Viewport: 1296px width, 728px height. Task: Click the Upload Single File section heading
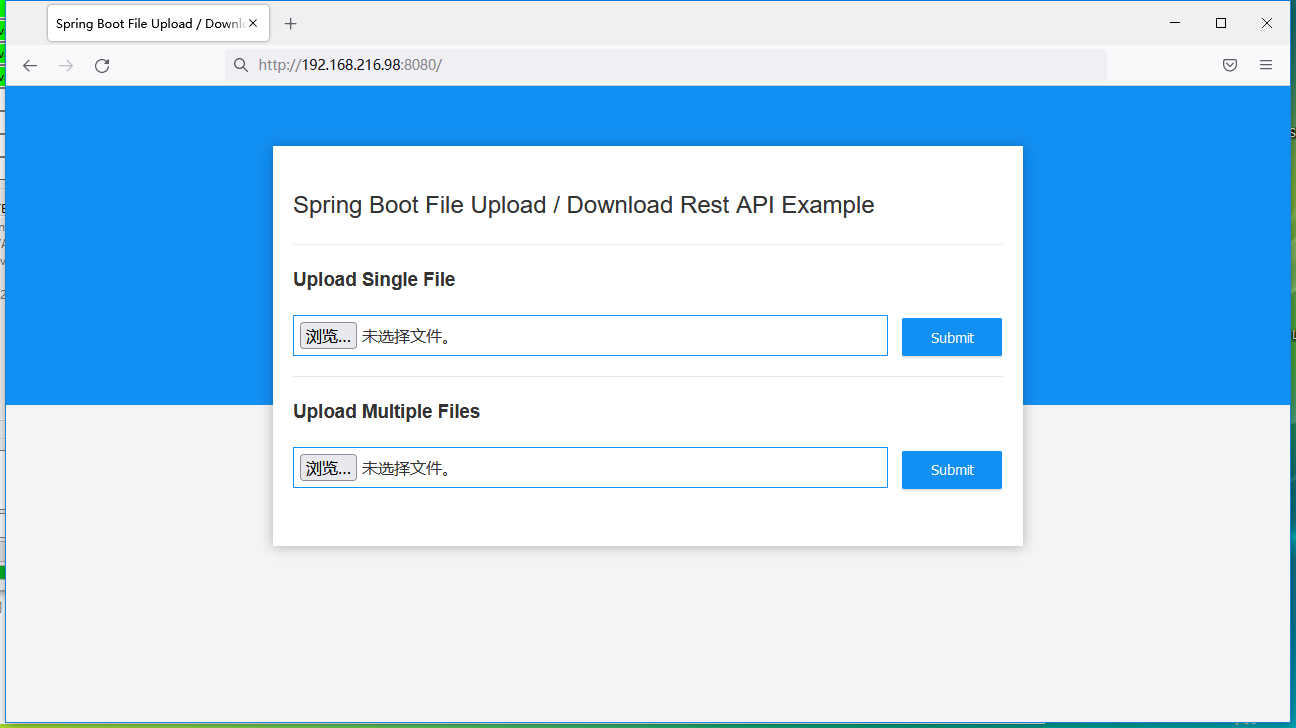pos(374,279)
